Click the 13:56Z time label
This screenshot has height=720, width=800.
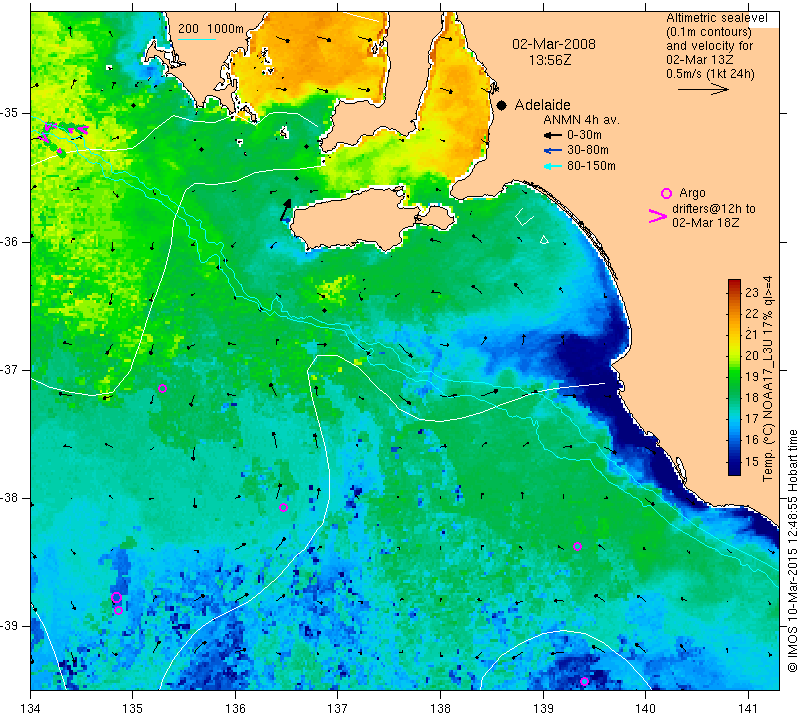pos(550,60)
